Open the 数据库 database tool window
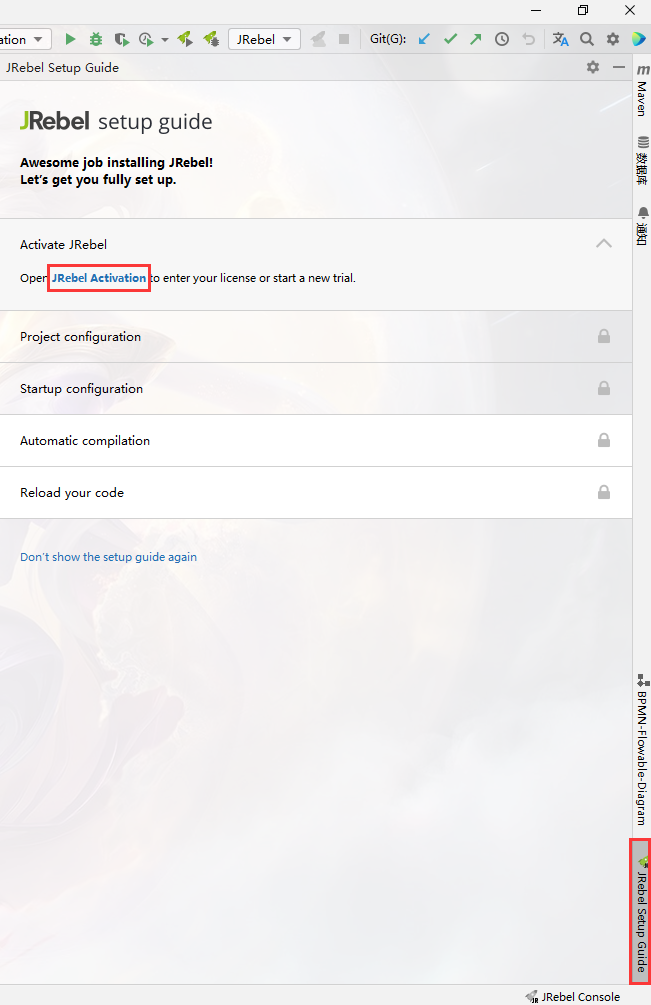The height and width of the screenshot is (1005, 651). [x=642, y=160]
